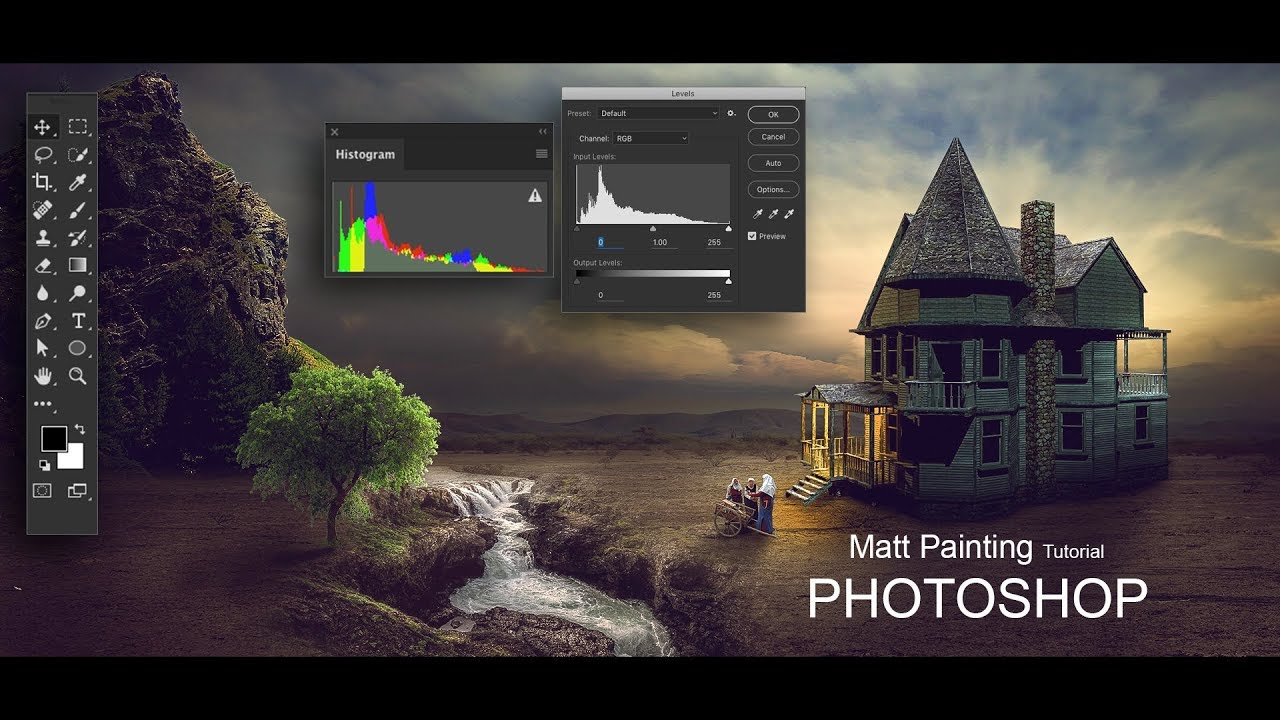Click Cancel in the Levels dialog
The width and height of the screenshot is (1280, 720).
click(x=773, y=137)
